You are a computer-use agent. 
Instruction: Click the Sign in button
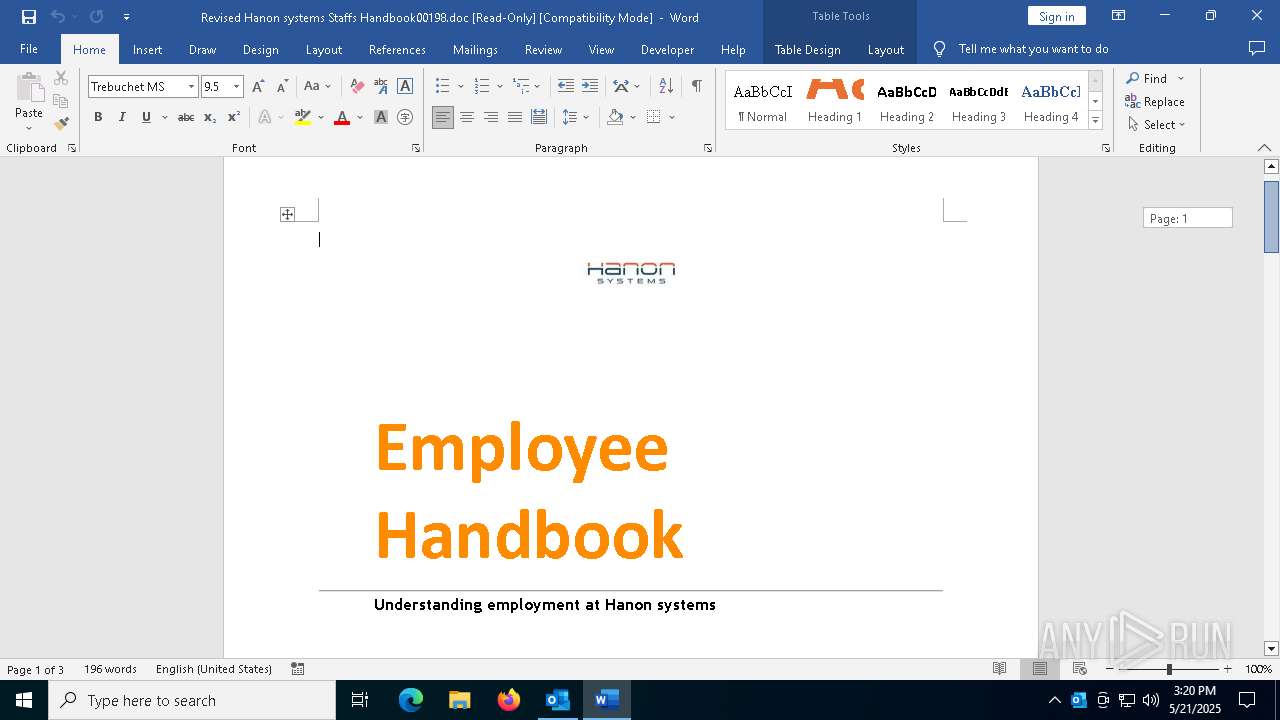[x=1056, y=16]
